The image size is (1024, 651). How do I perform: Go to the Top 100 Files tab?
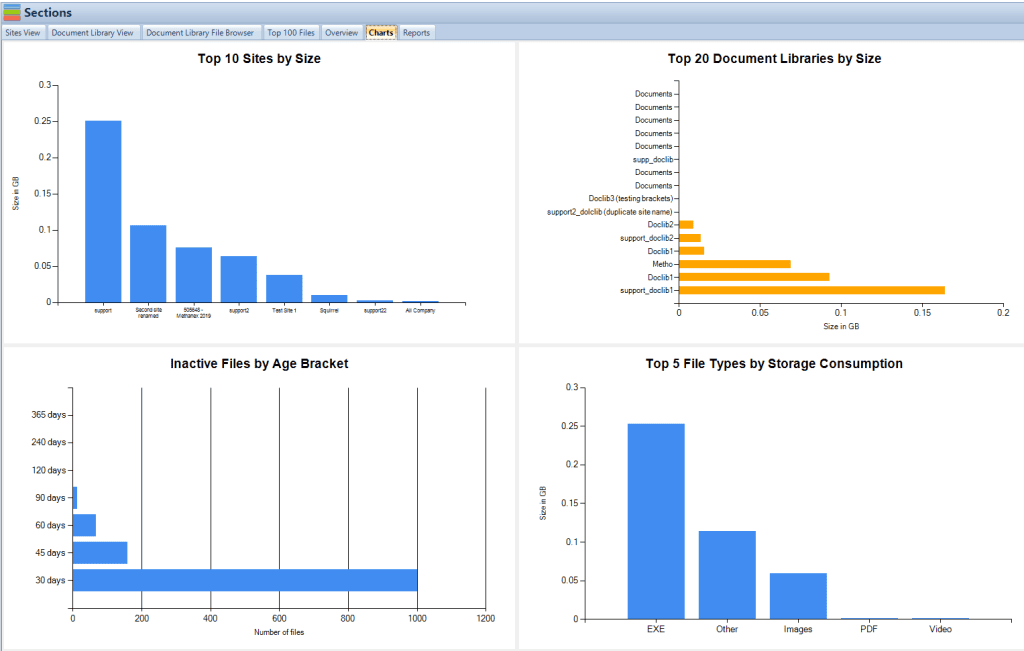[291, 33]
